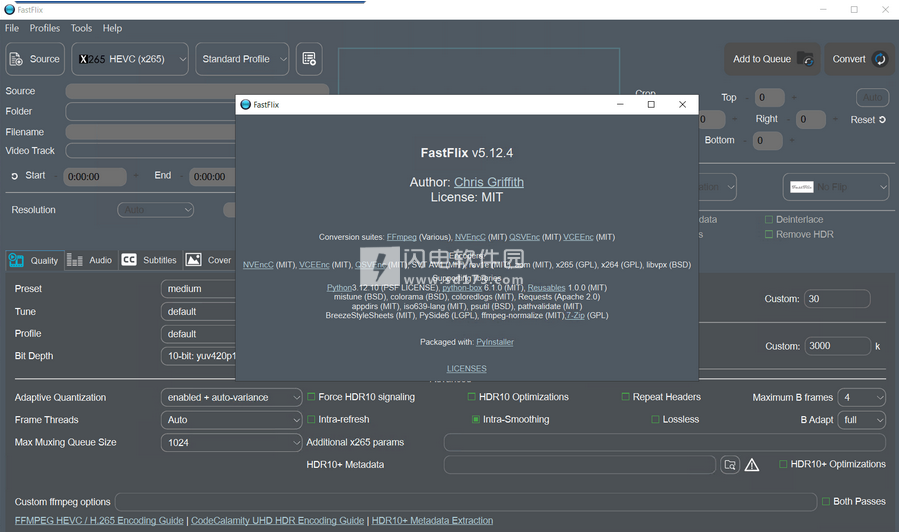This screenshot has width=899, height=532.
Task: Click the Bottom crop value field
Action: click(x=768, y=140)
